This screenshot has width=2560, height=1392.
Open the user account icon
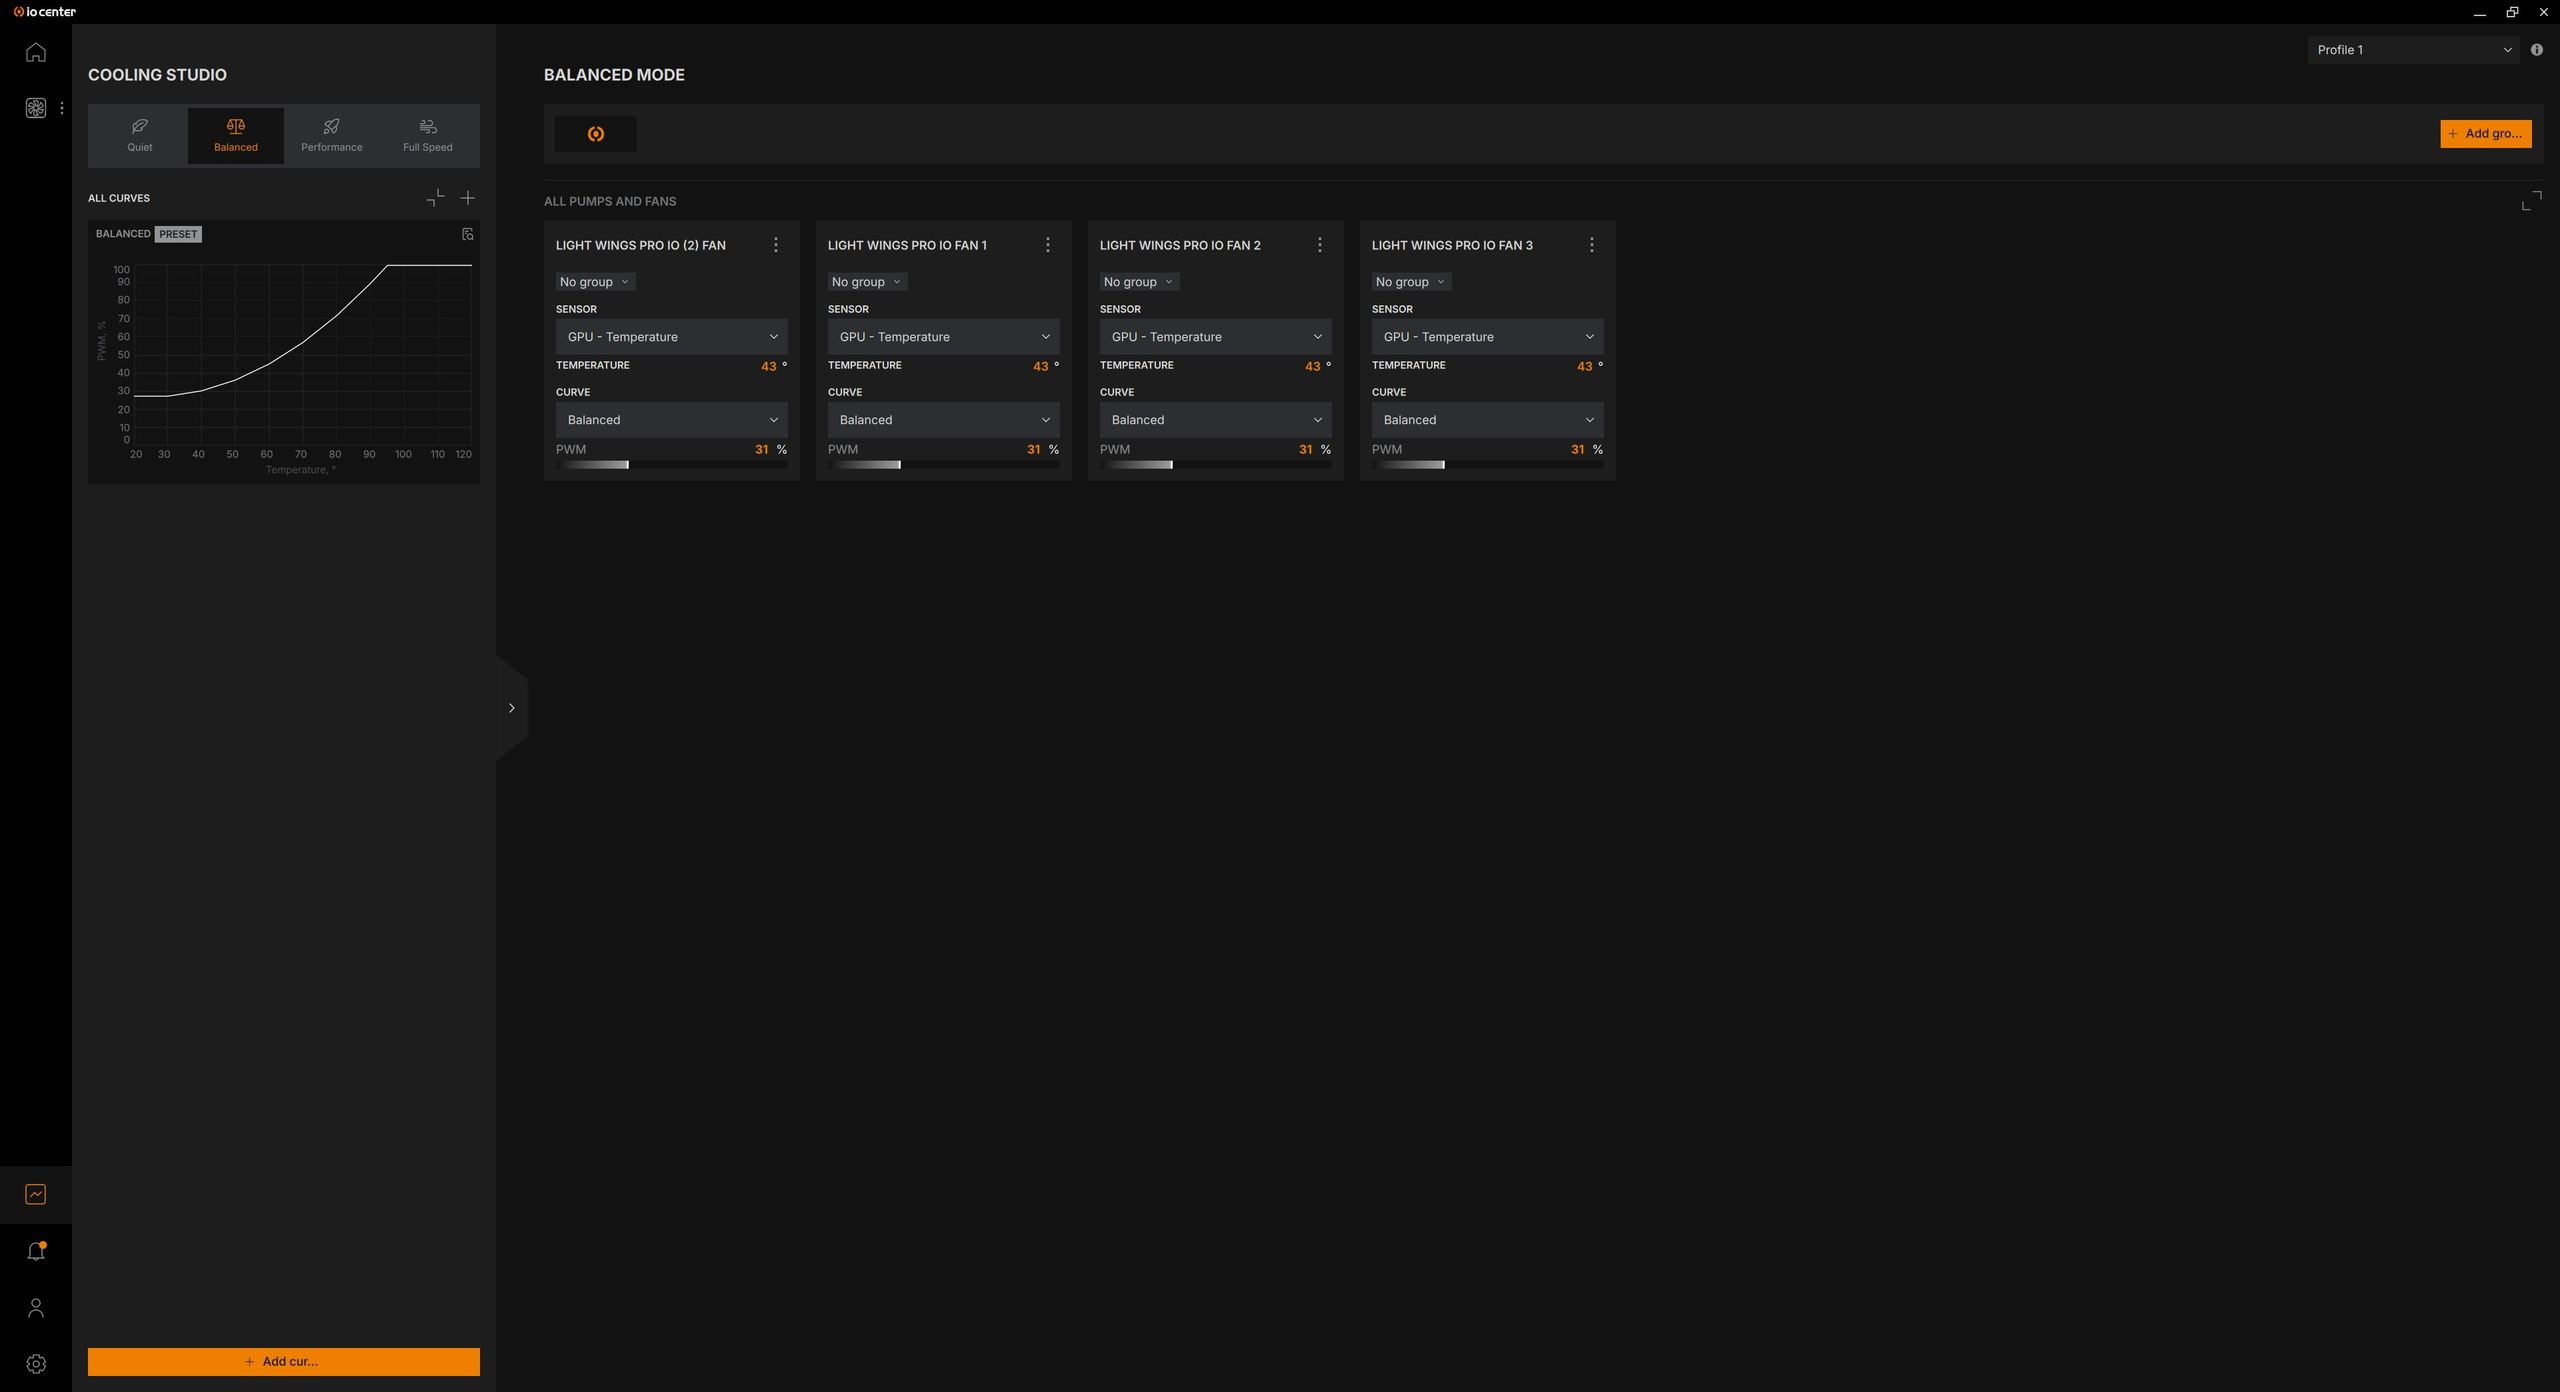coord(36,1308)
